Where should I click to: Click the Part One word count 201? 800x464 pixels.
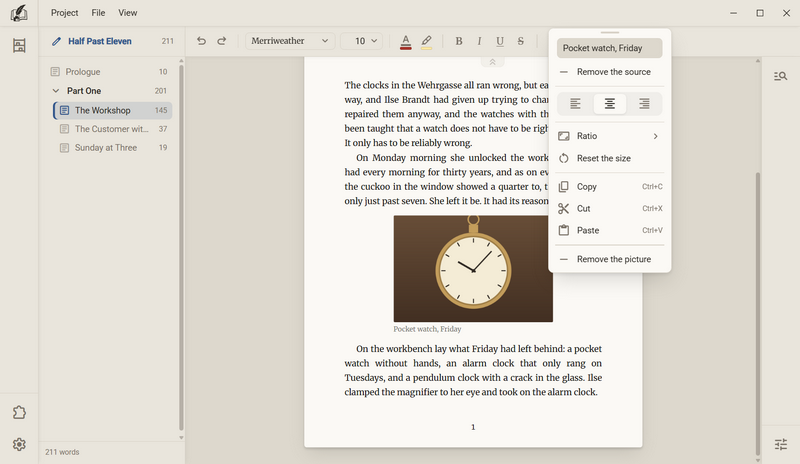click(161, 91)
